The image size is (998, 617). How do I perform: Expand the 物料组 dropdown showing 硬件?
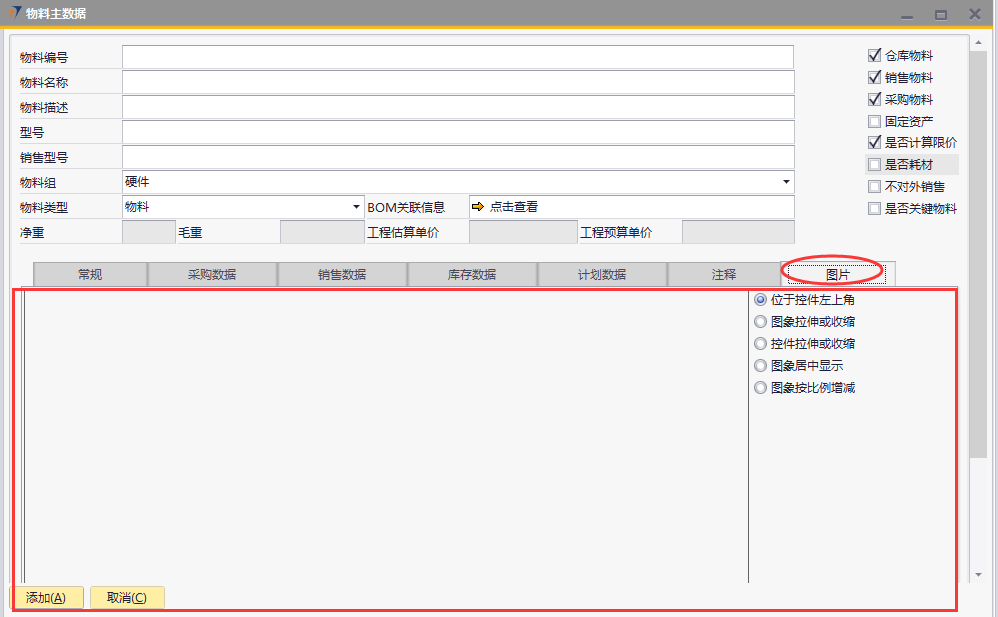pos(786,182)
